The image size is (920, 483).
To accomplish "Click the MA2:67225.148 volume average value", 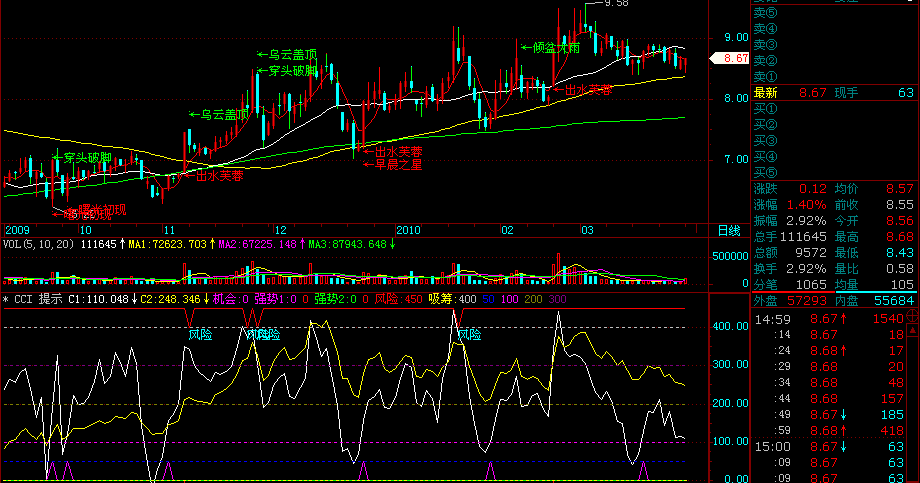I will pyautogui.click(x=257, y=244).
